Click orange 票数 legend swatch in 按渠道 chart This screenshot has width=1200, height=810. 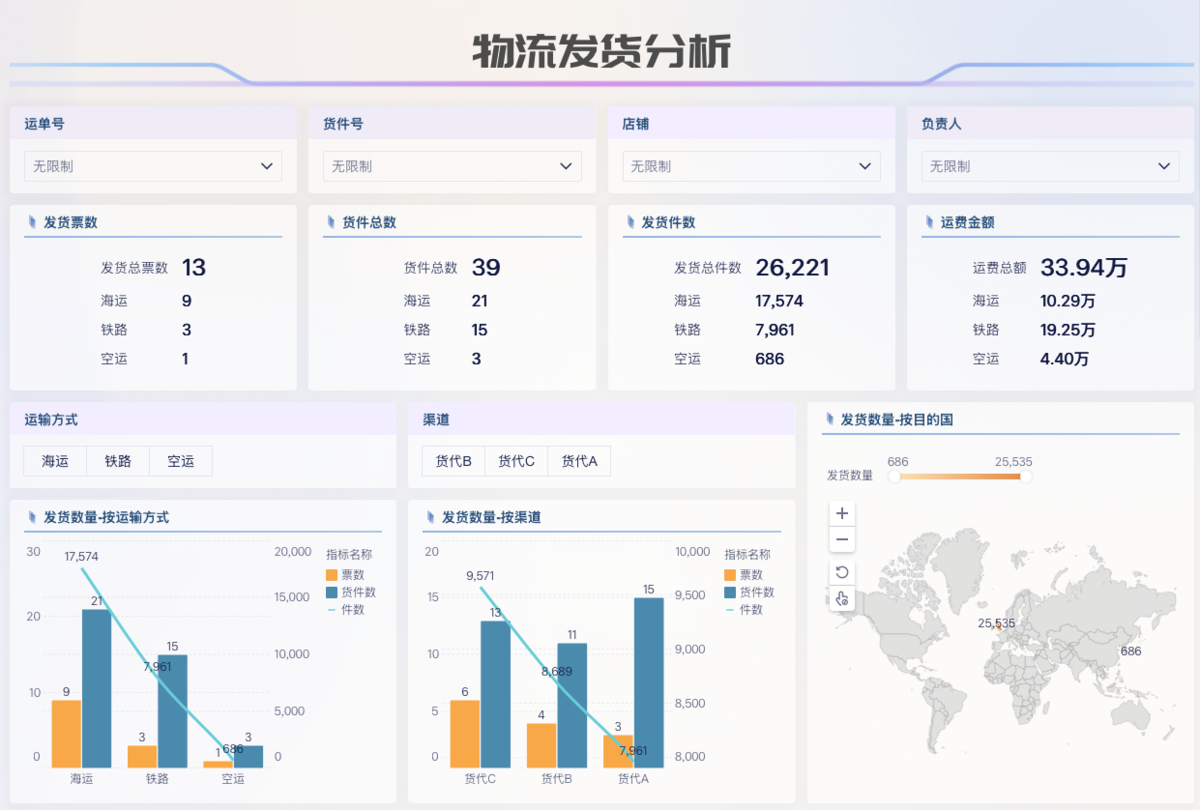click(x=729, y=575)
